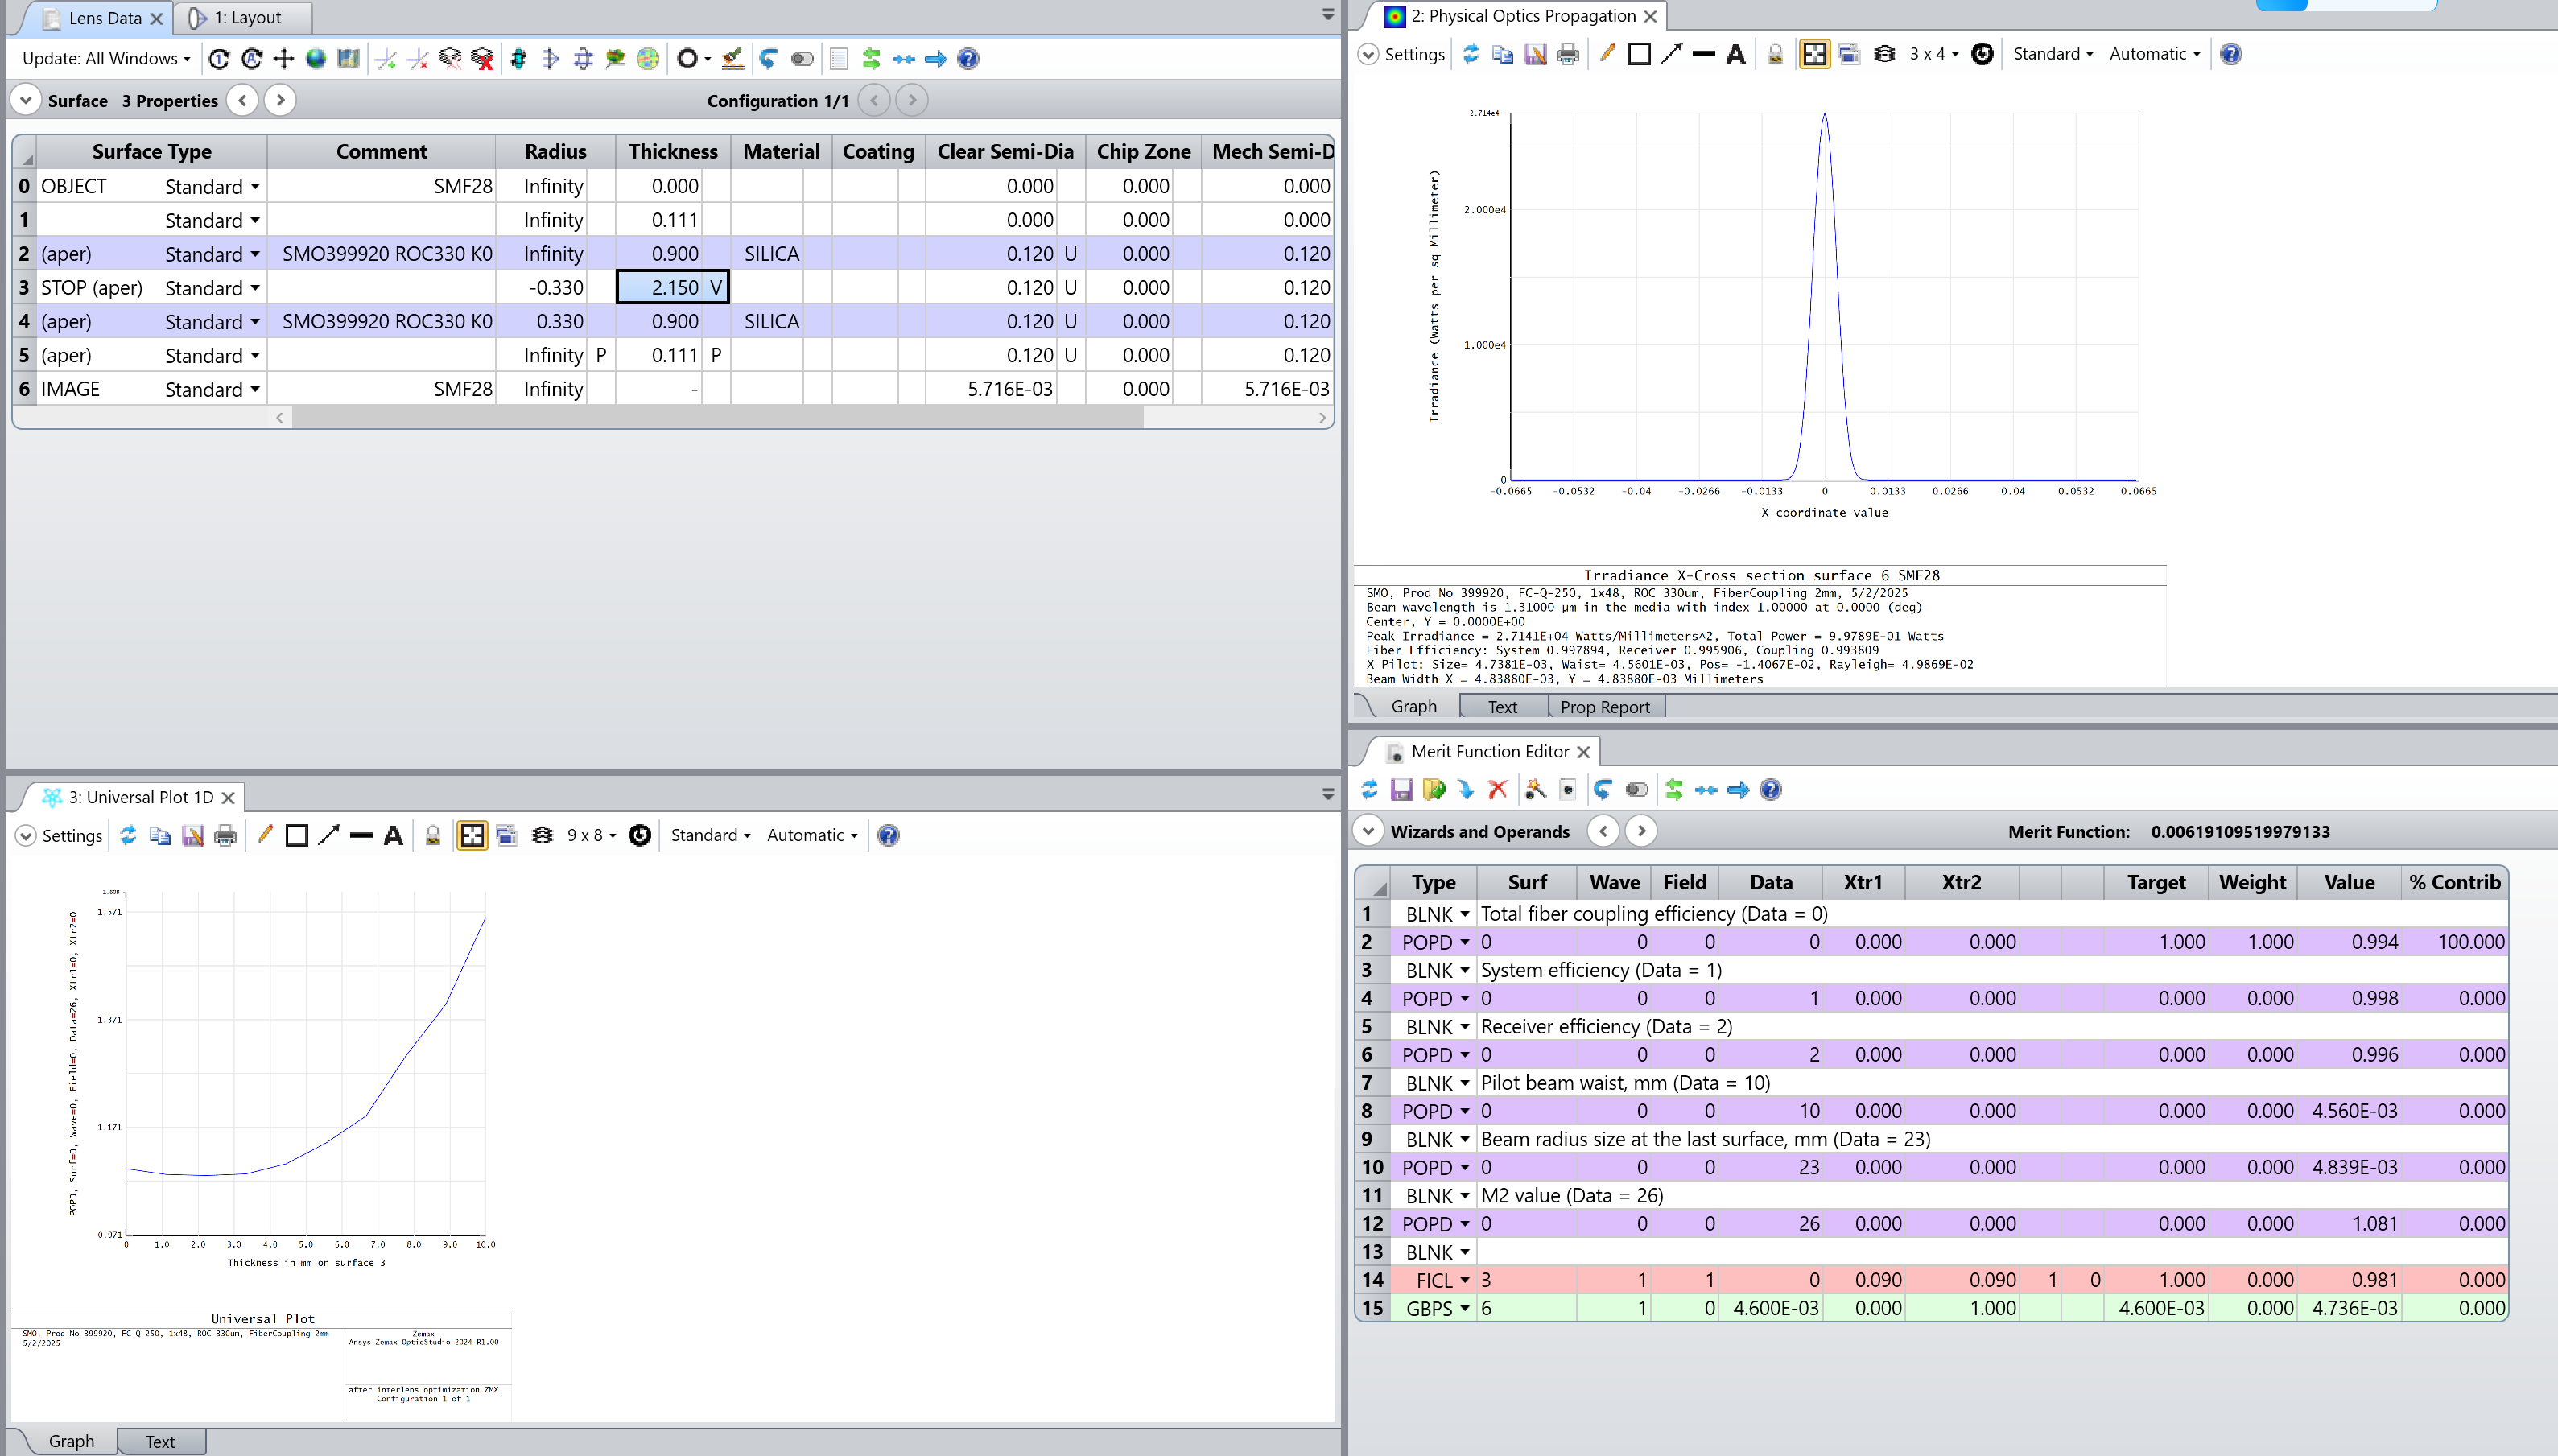The height and width of the screenshot is (1456, 2558).
Task: Click the Lens Data horizontal scrollbar
Action: coord(716,418)
